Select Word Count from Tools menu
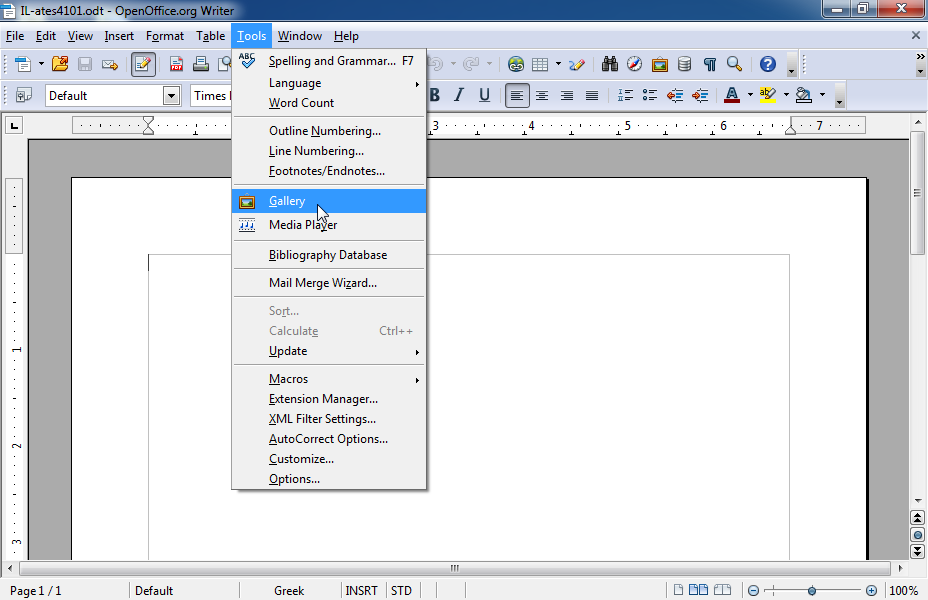This screenshot has height=600, width=928. pos(329,103)
